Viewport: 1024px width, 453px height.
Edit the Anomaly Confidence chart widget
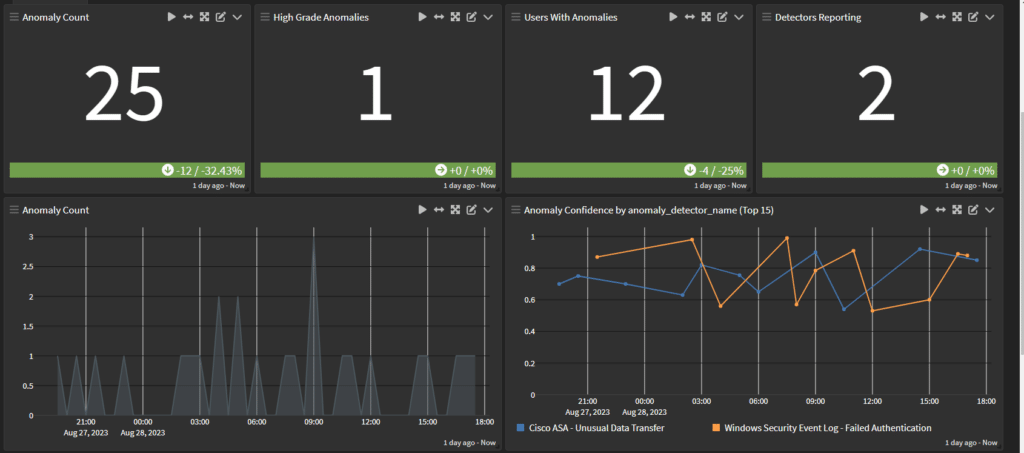(972, 210)
